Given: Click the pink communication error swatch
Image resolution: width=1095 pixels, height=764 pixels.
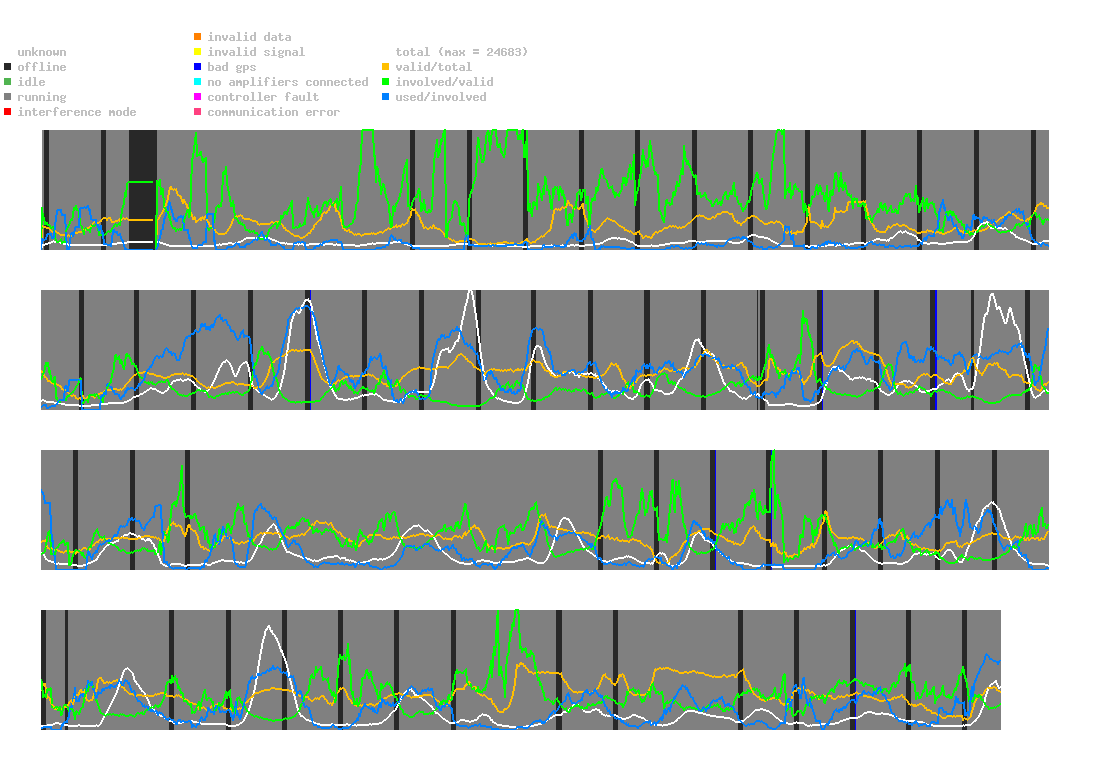Looking at the screenshot, I should pos(198,112).
